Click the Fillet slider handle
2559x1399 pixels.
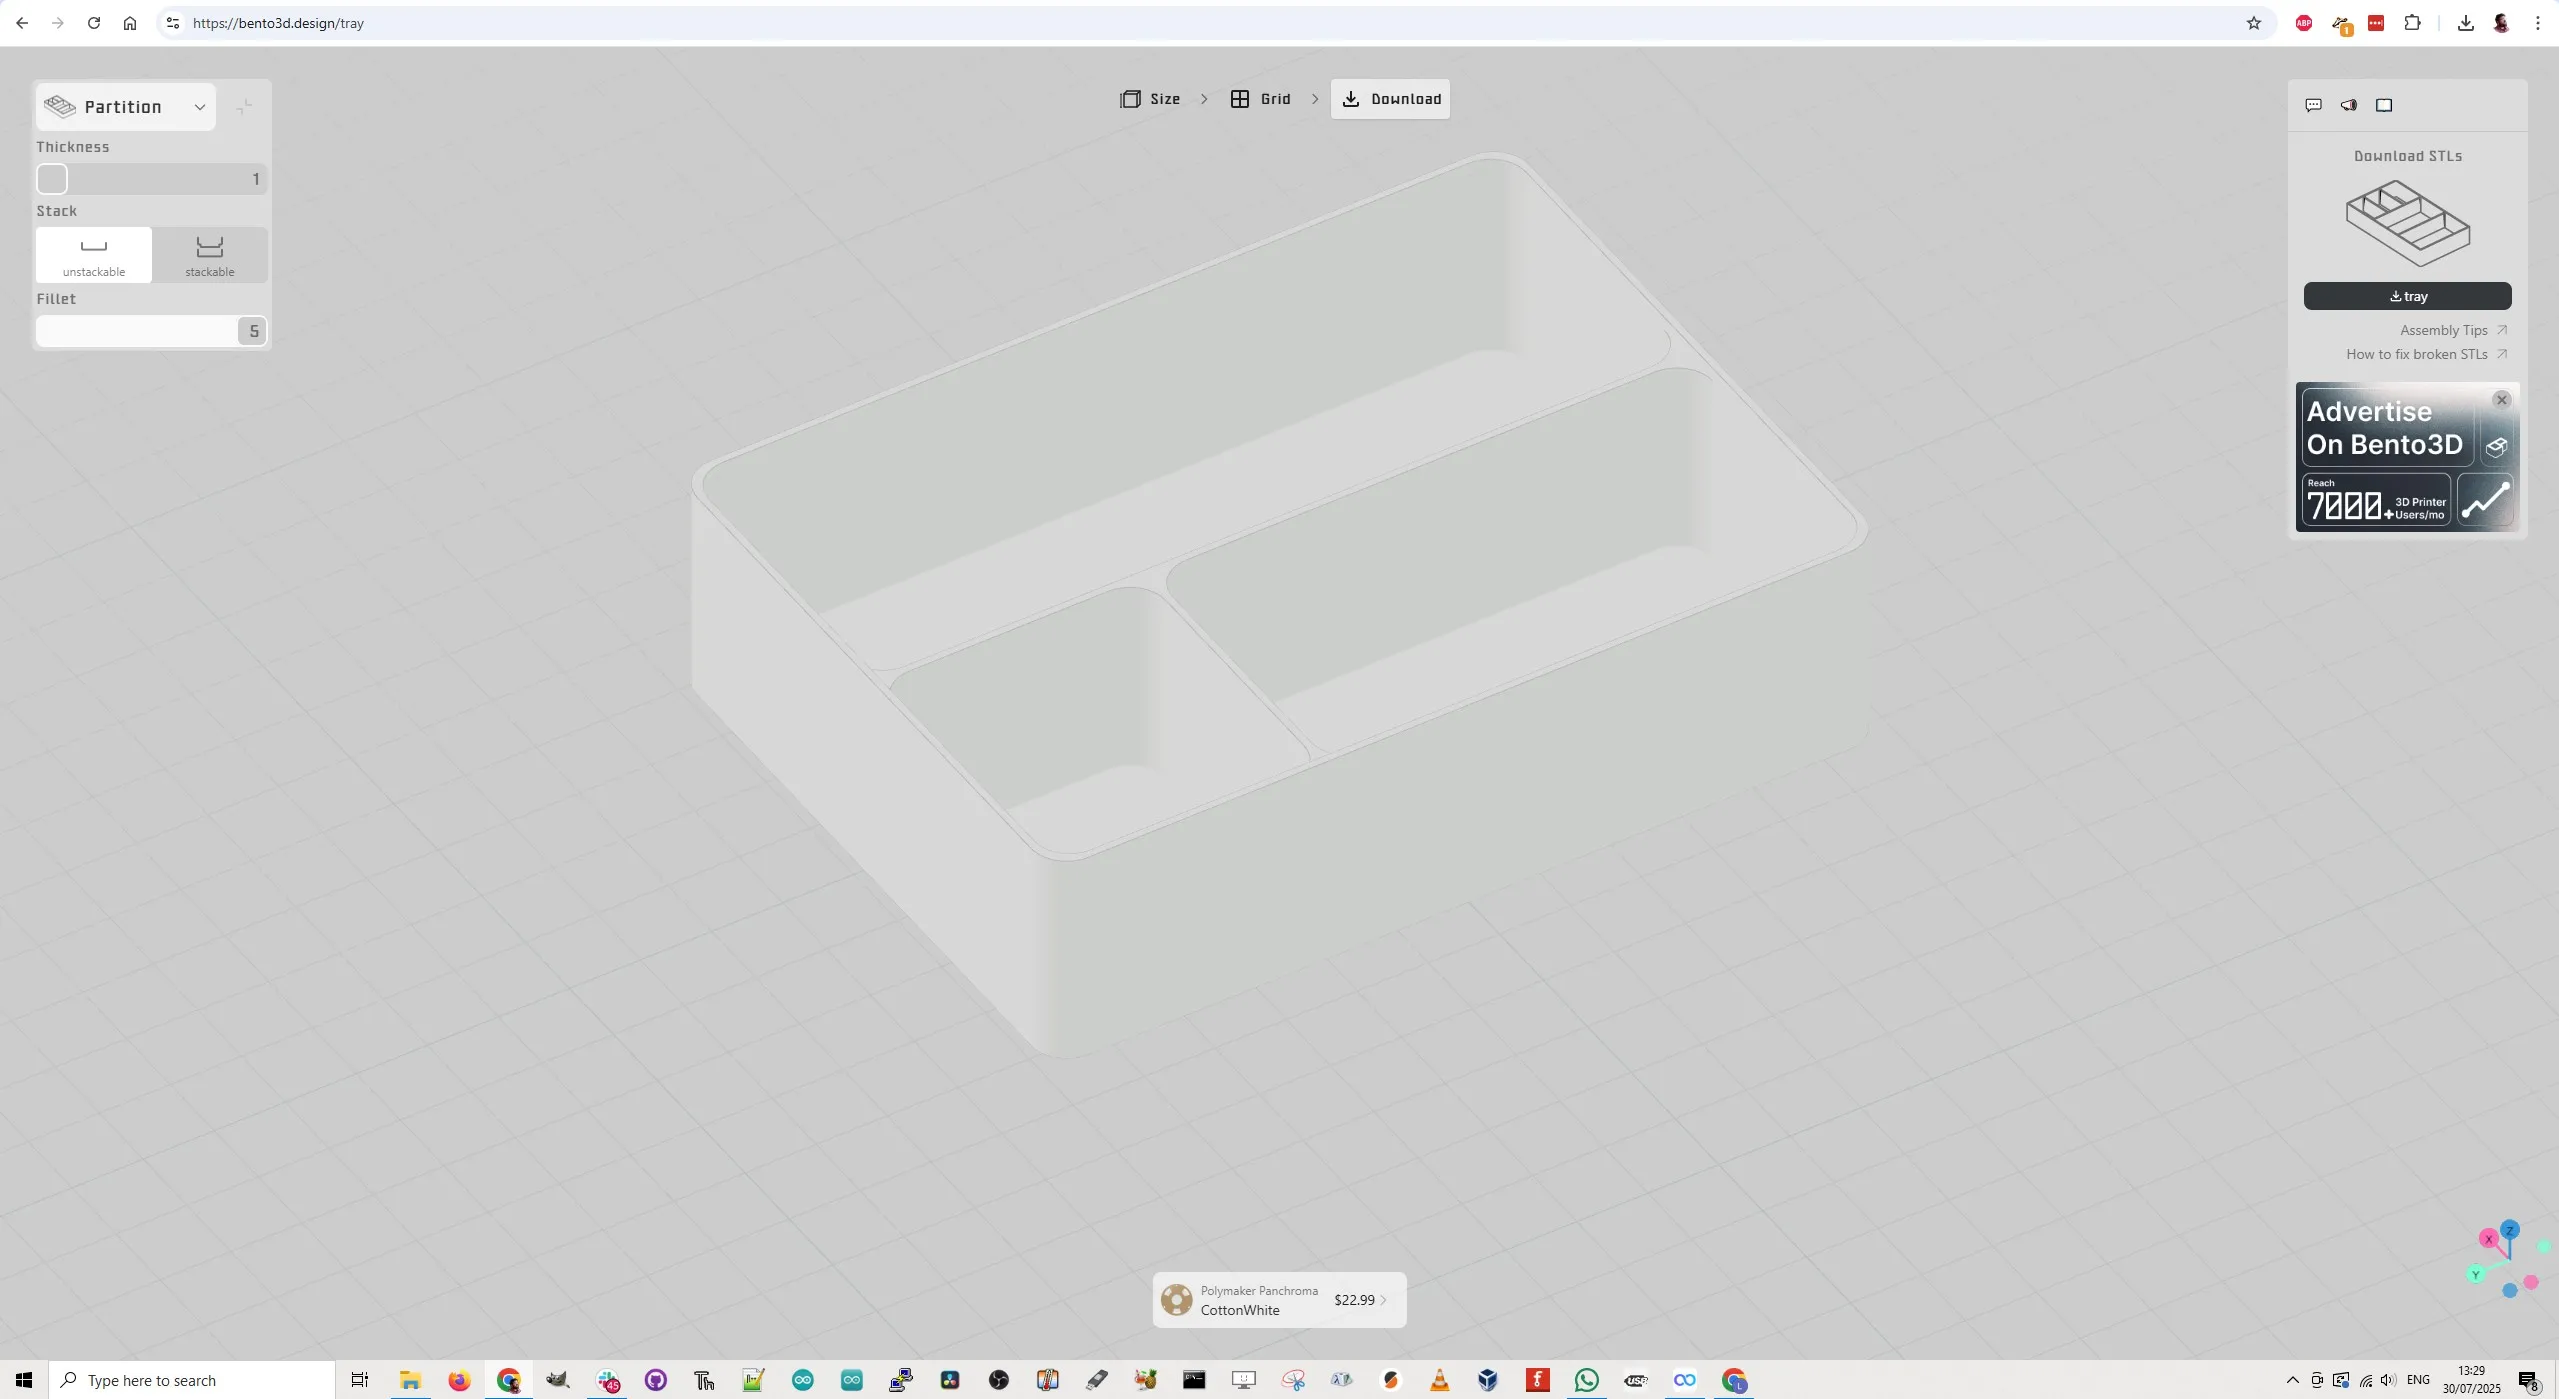pyautogui.click(x=252, y=331)
